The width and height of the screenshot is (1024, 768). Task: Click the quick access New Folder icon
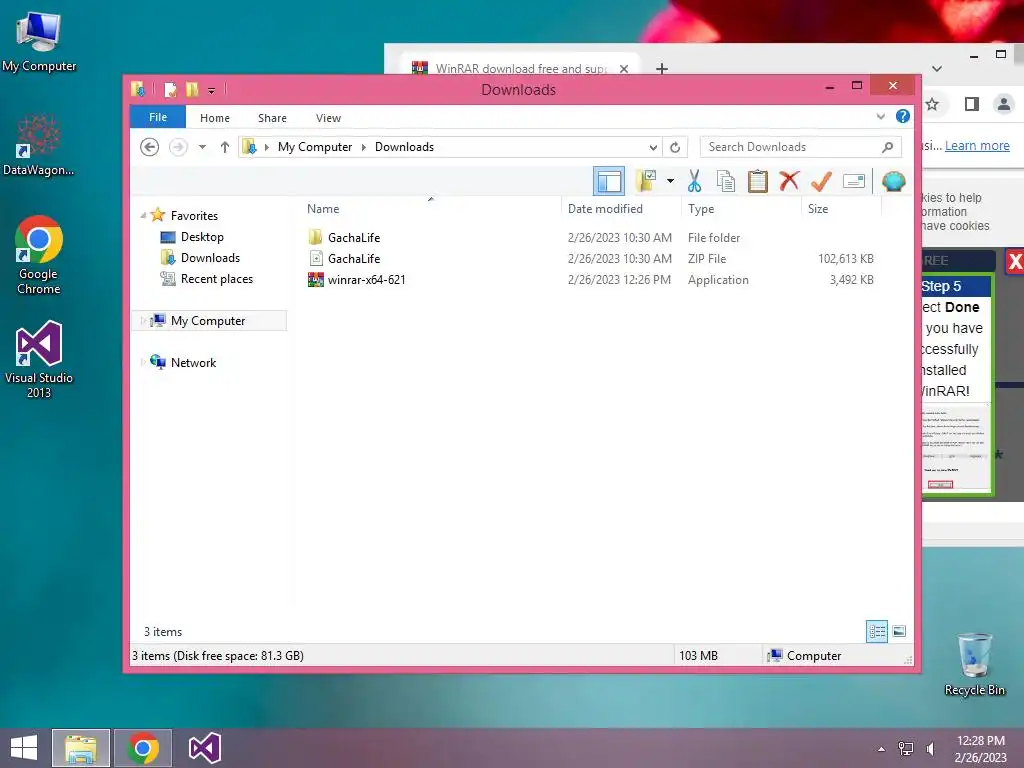pyautogui.click(x=192, y=89)
